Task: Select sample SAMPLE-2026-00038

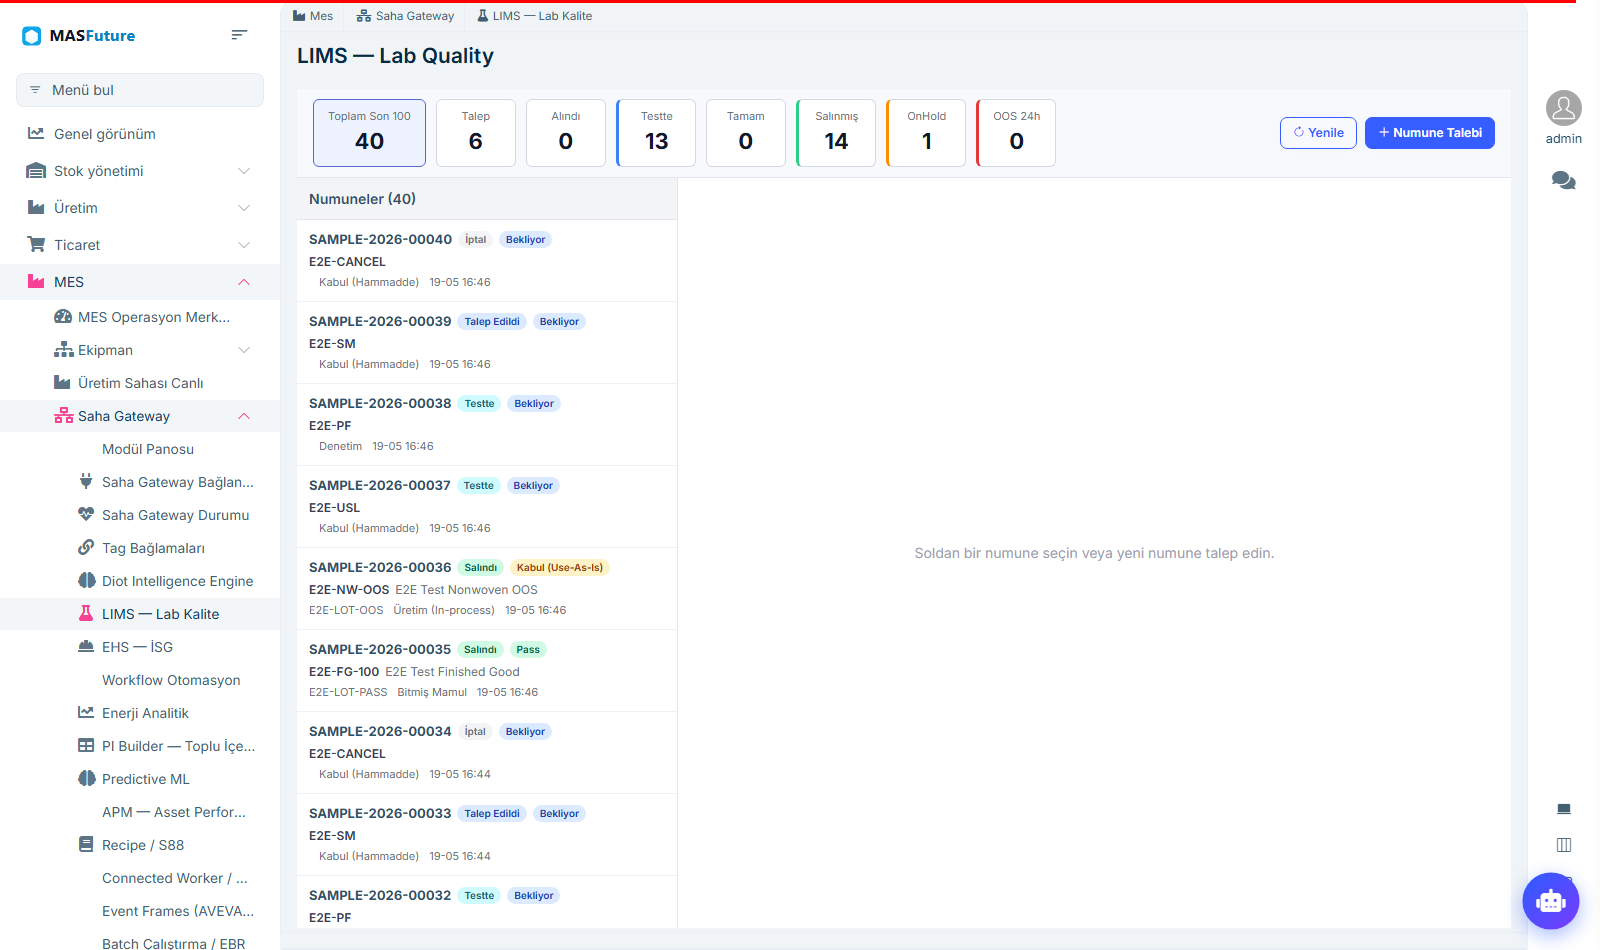Action: point(487,425)
